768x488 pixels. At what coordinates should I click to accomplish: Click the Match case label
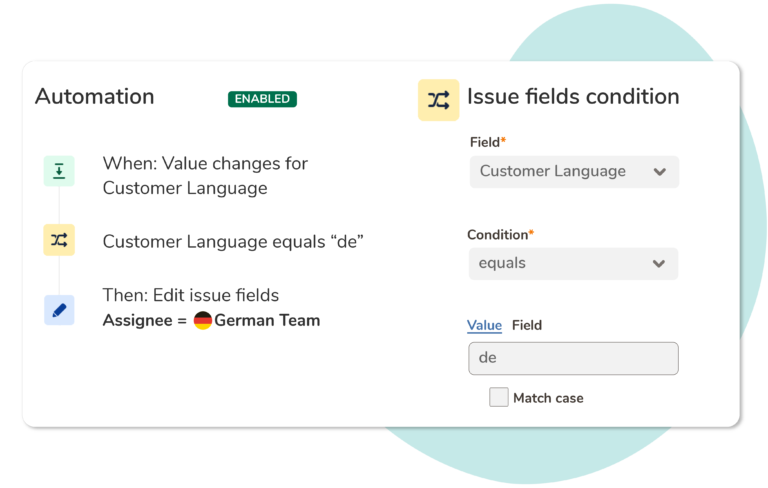548,398
